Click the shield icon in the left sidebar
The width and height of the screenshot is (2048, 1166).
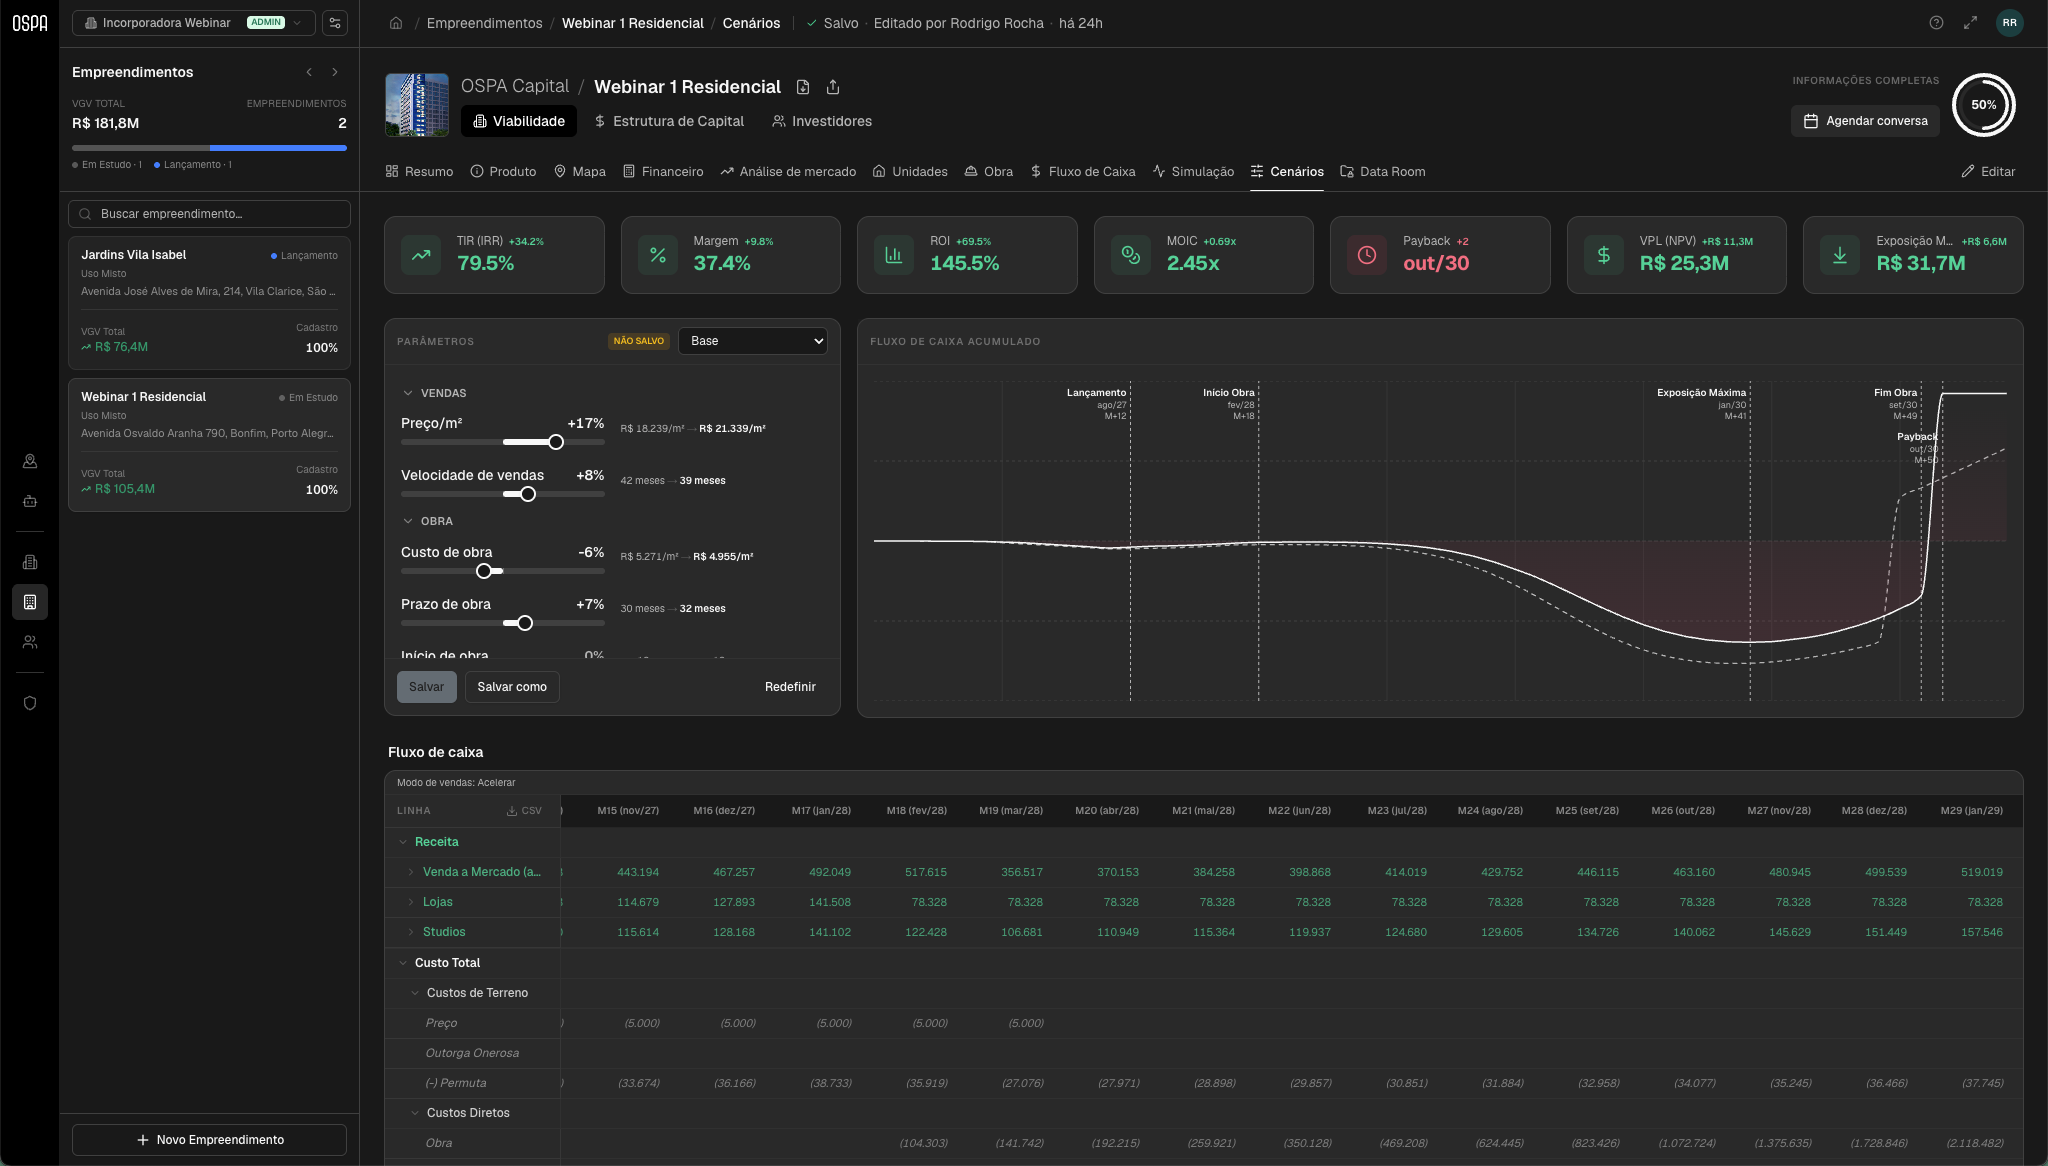[30, 703]
